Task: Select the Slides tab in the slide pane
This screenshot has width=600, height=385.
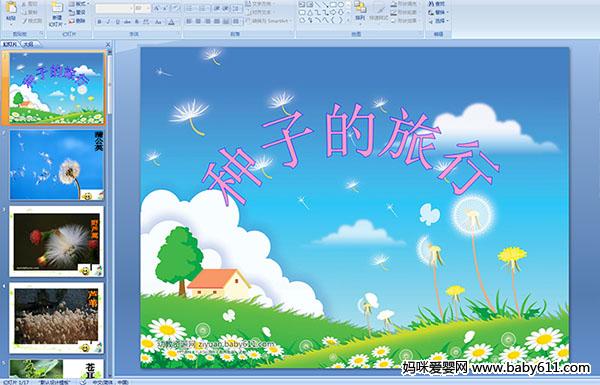Action: [10, 44]
